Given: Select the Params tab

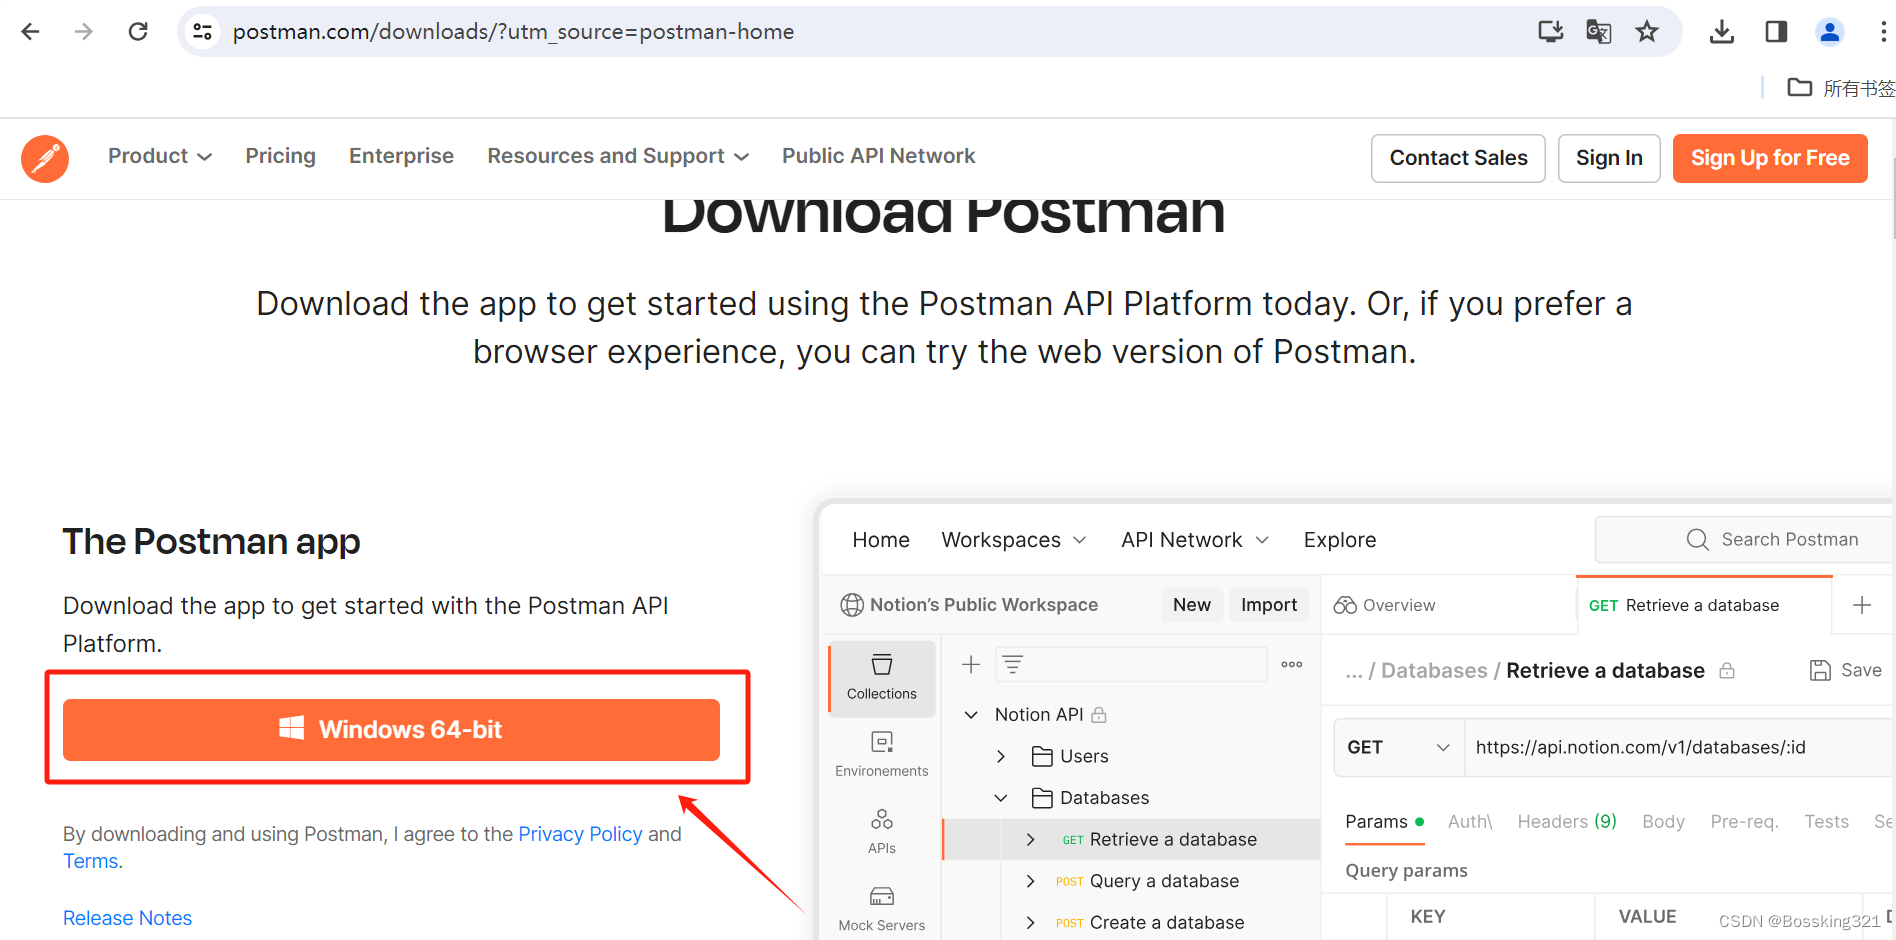Looking at the screenshot, I should (x=1384, y=822).
